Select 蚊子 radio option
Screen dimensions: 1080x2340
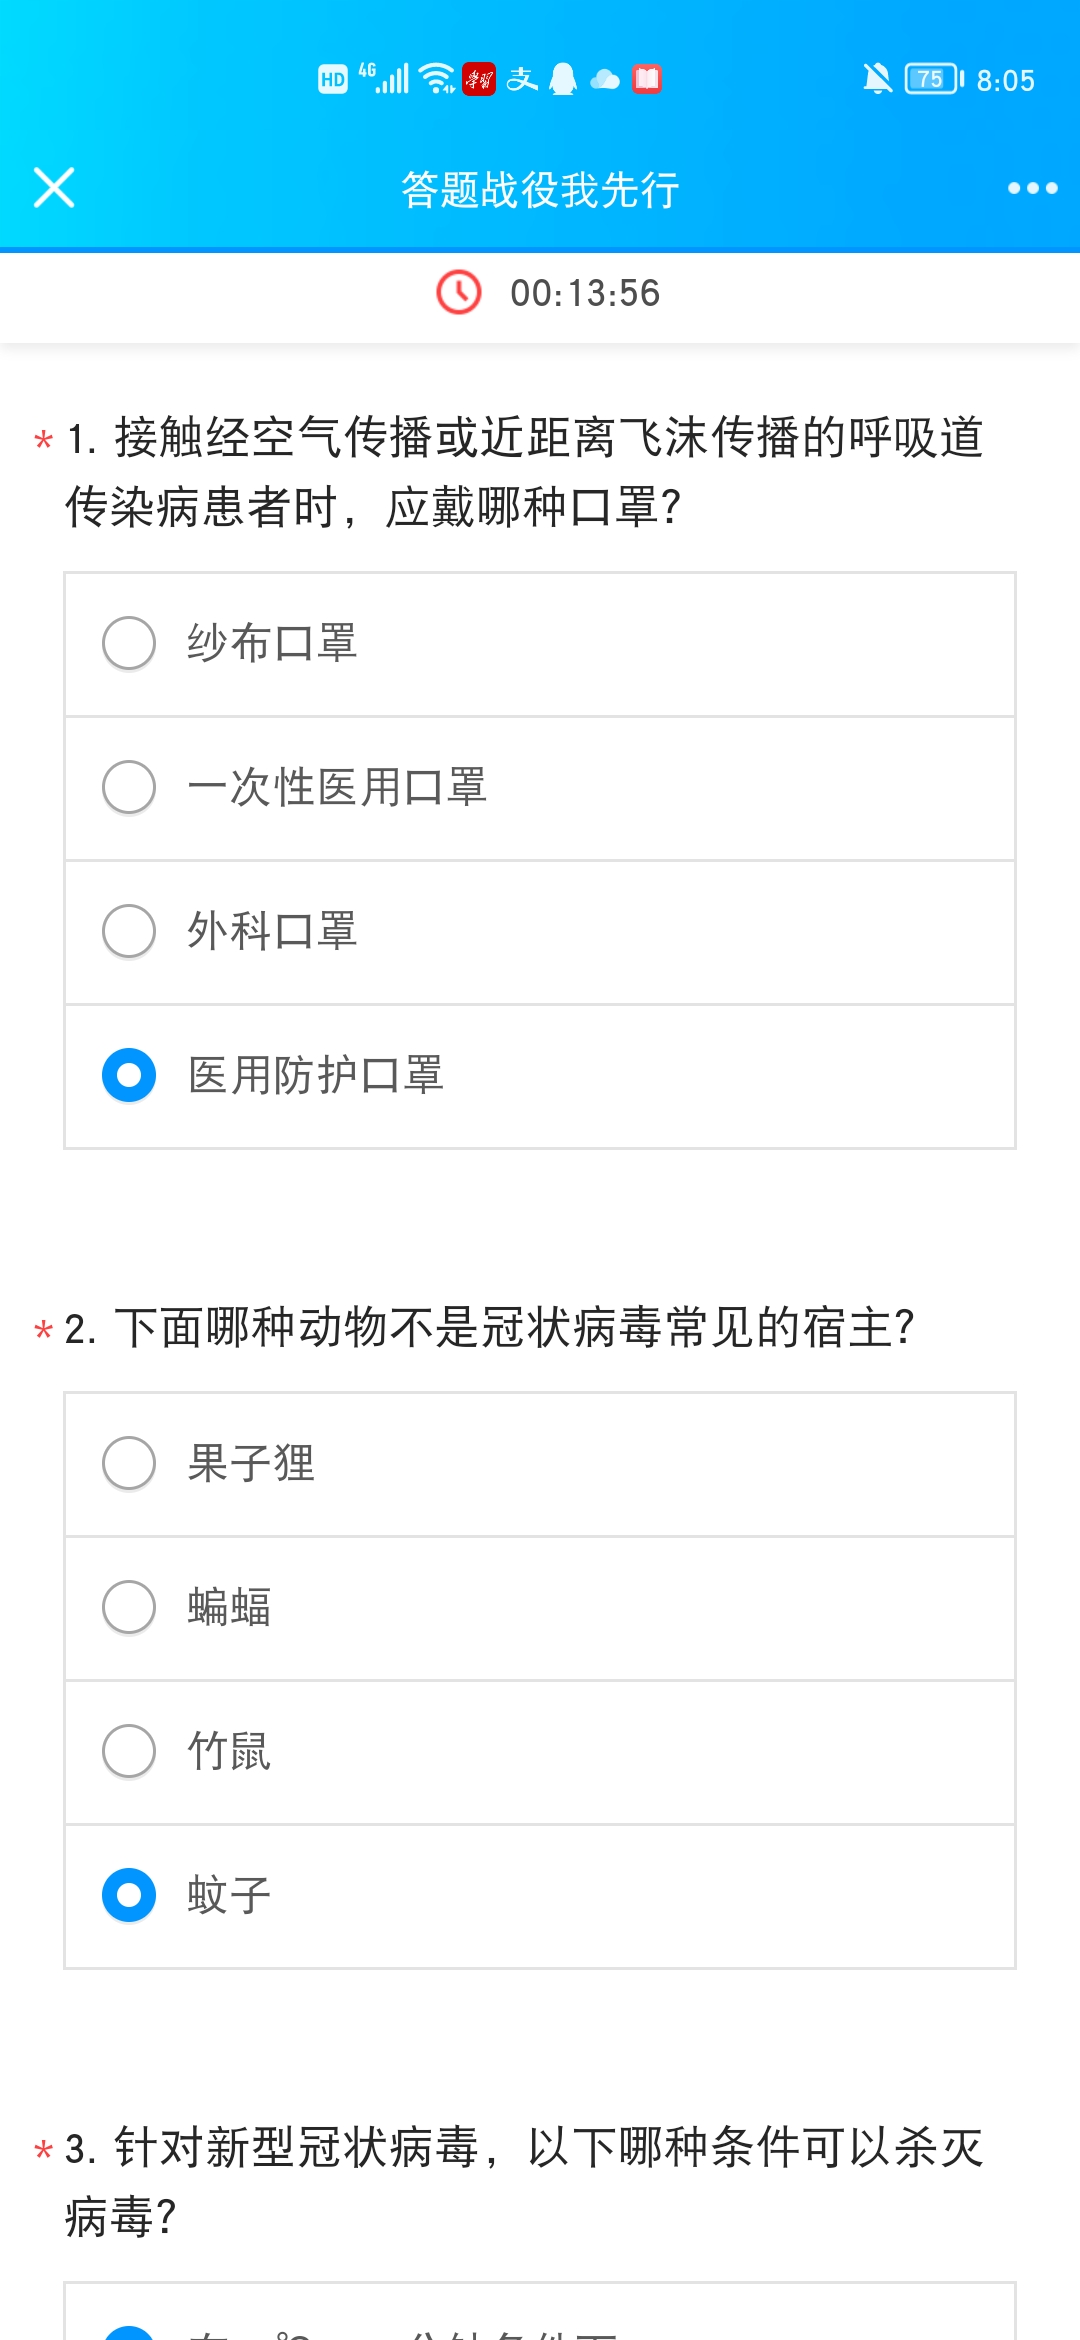[x=129, y=1895]
